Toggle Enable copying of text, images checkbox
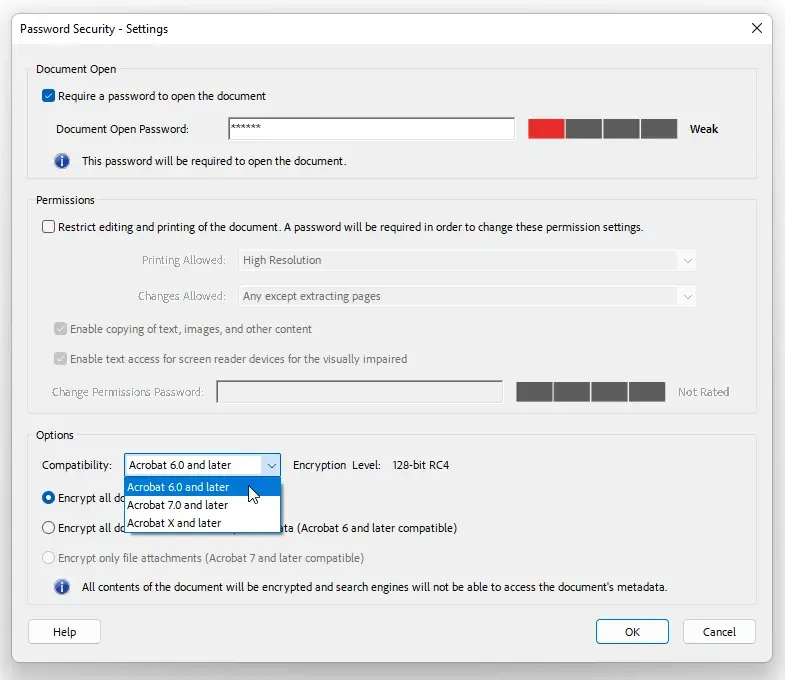The height and width of the screenshot is (680, 785). point(60,329)
